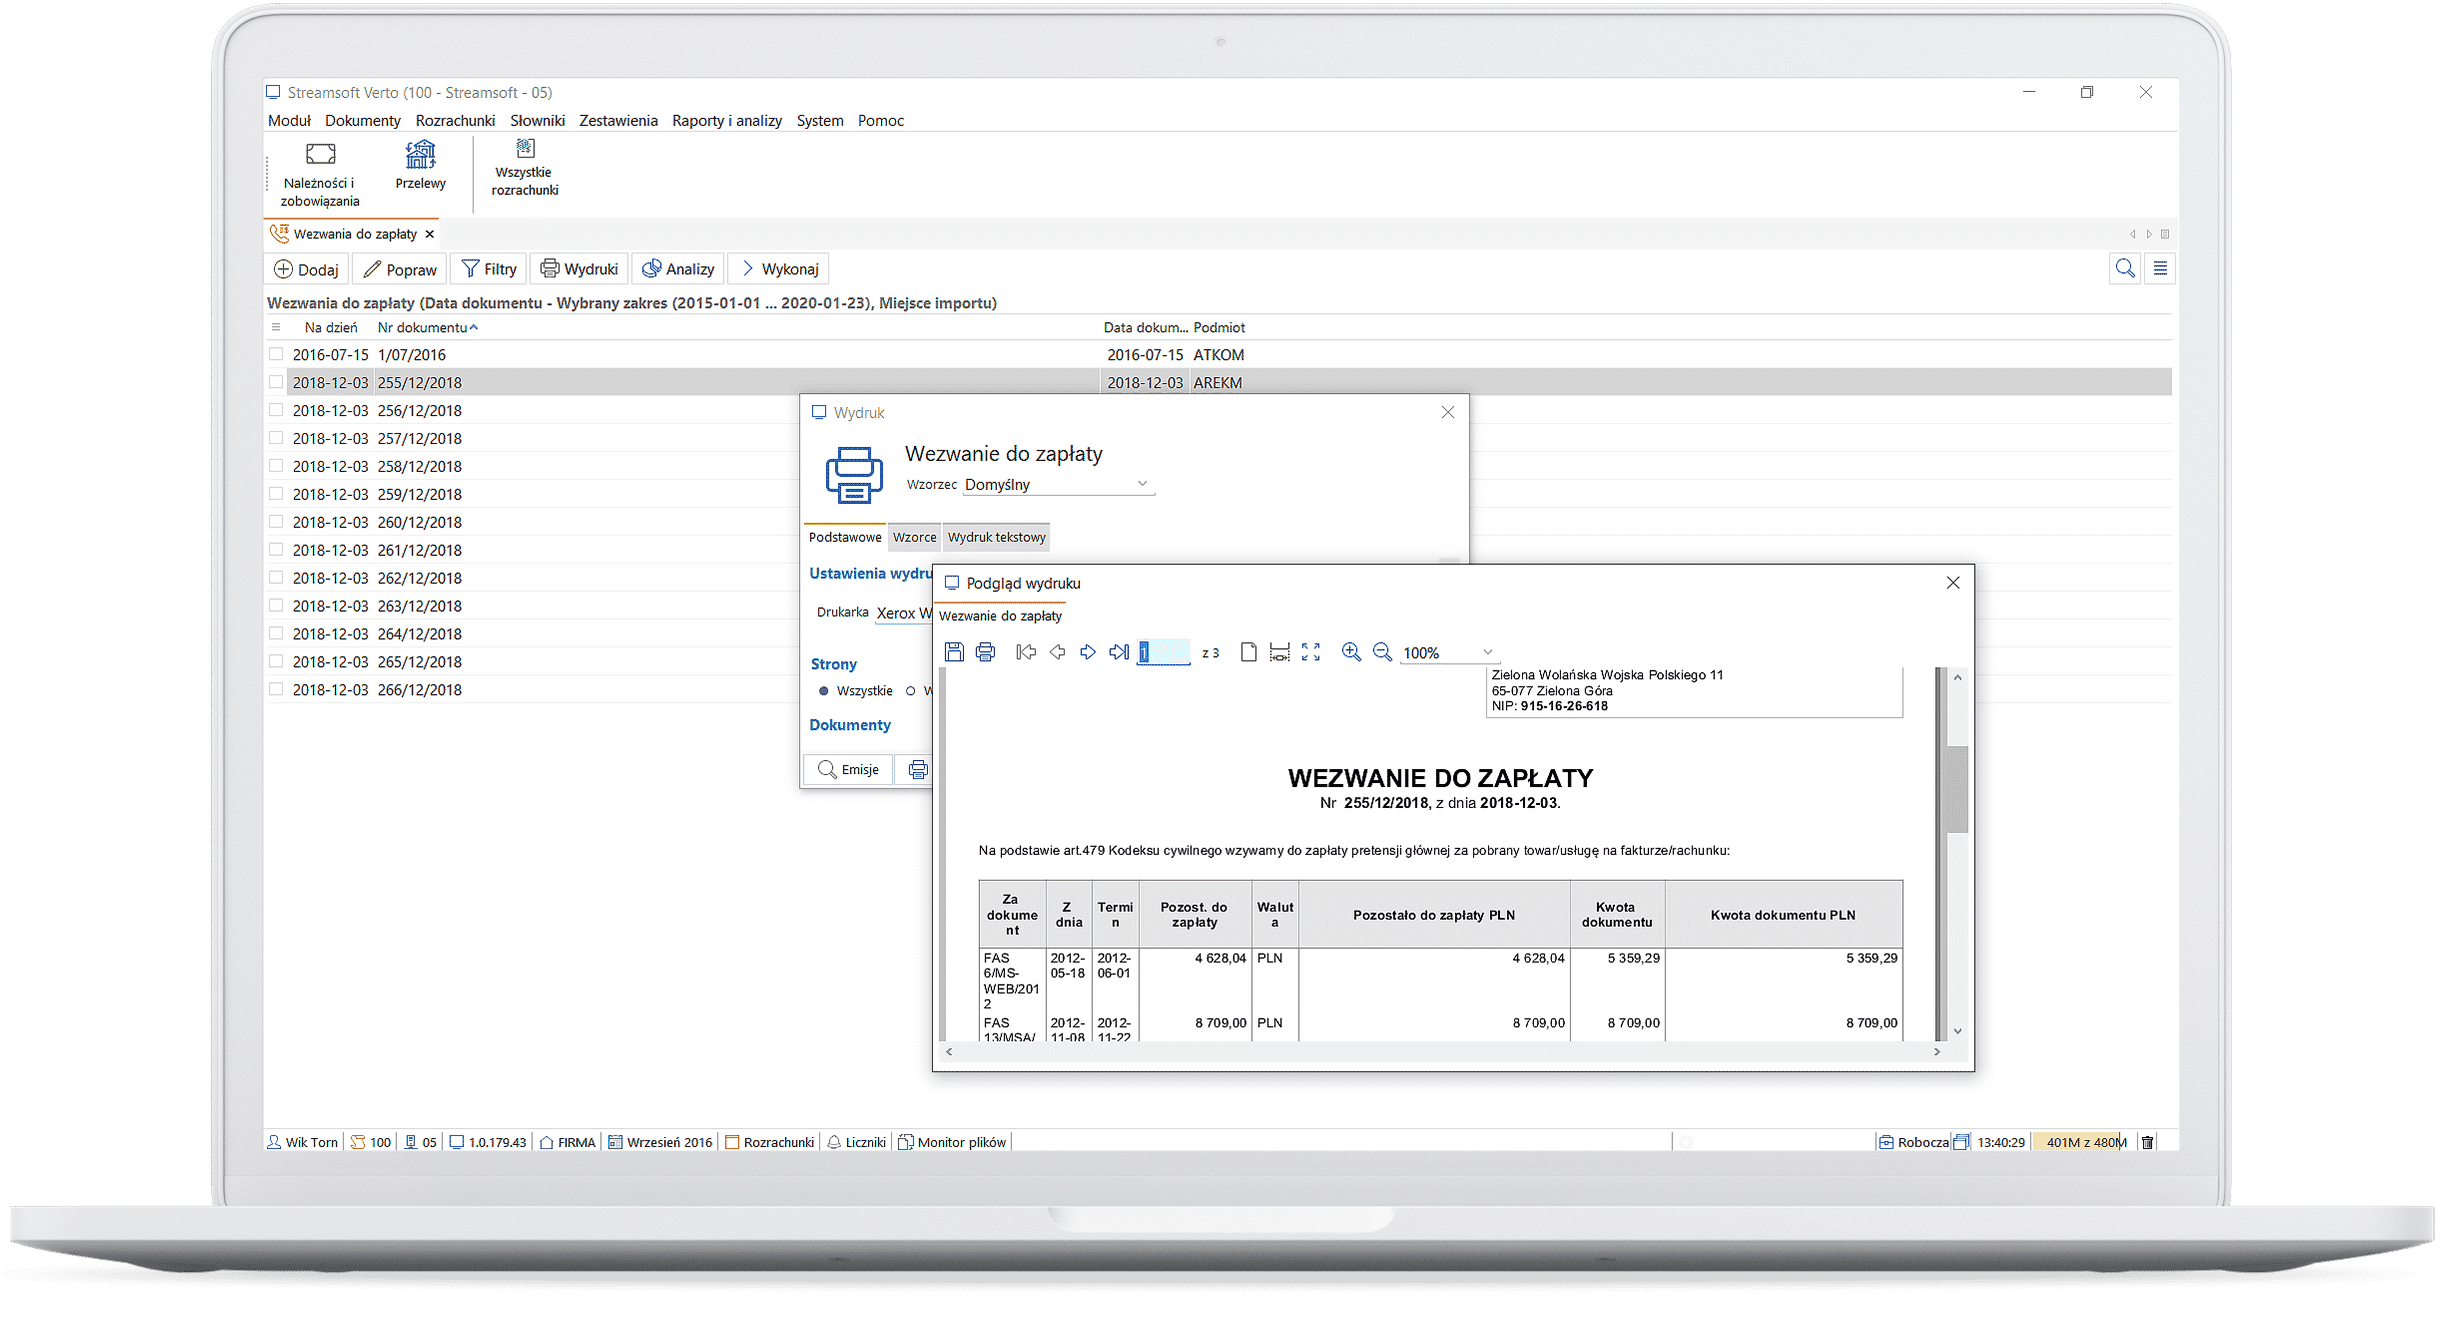Click the search magnifier in list toolbar

click(x=2125, y=268)
